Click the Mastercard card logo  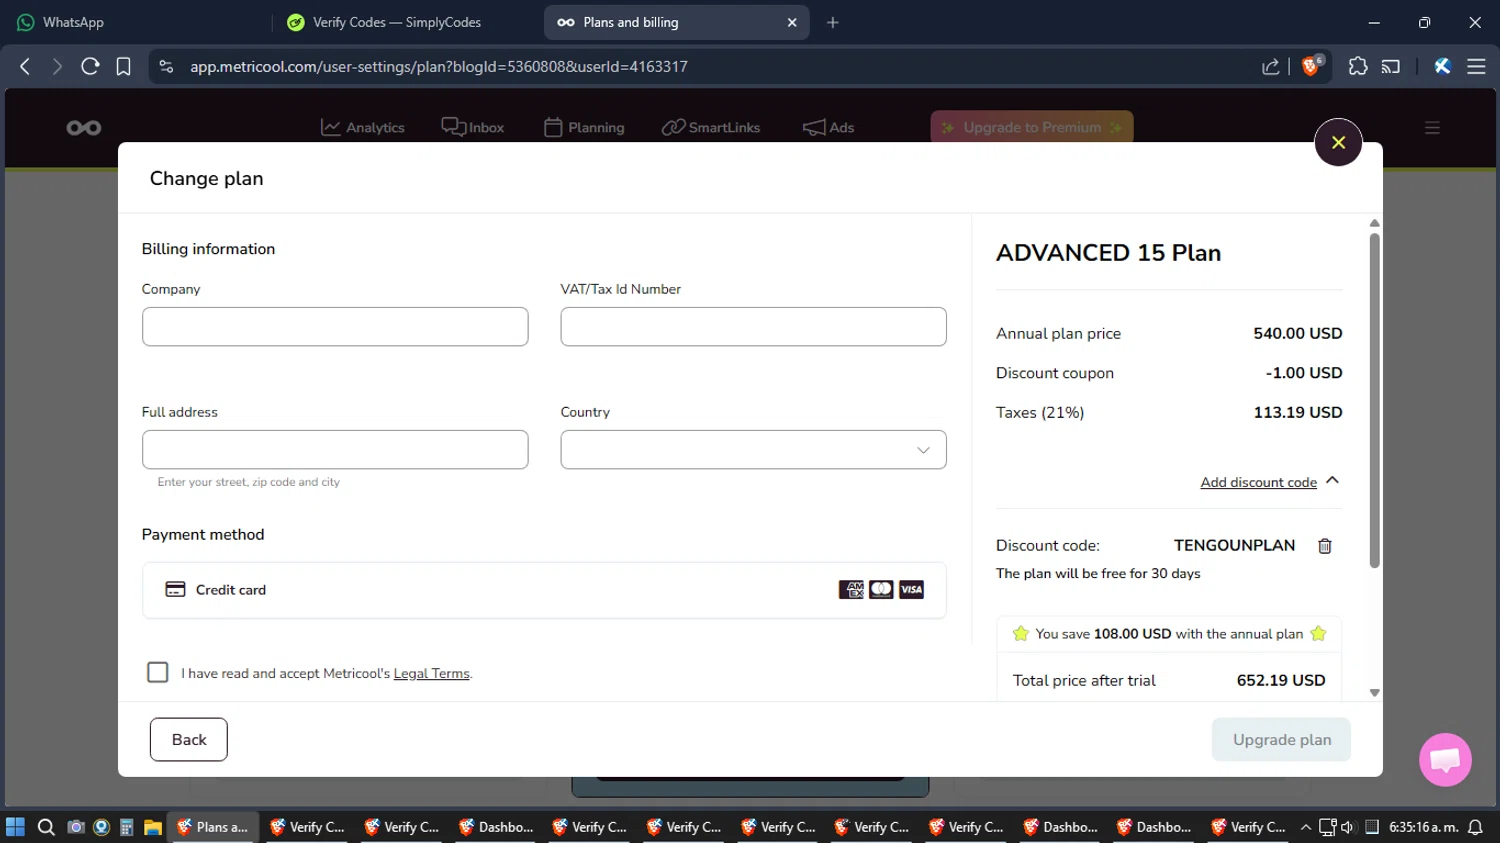[x=881, y=590]
